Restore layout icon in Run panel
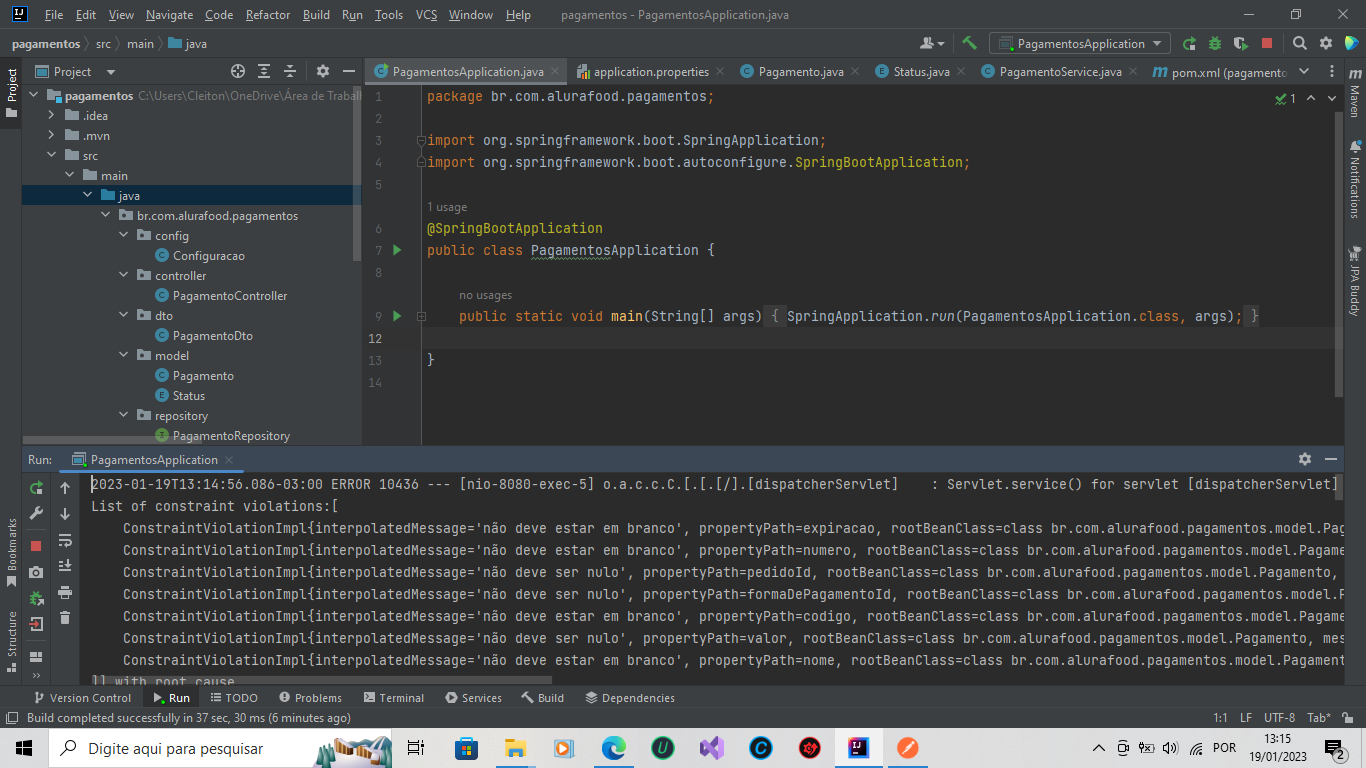1366x768 pixels. [36, 656]
